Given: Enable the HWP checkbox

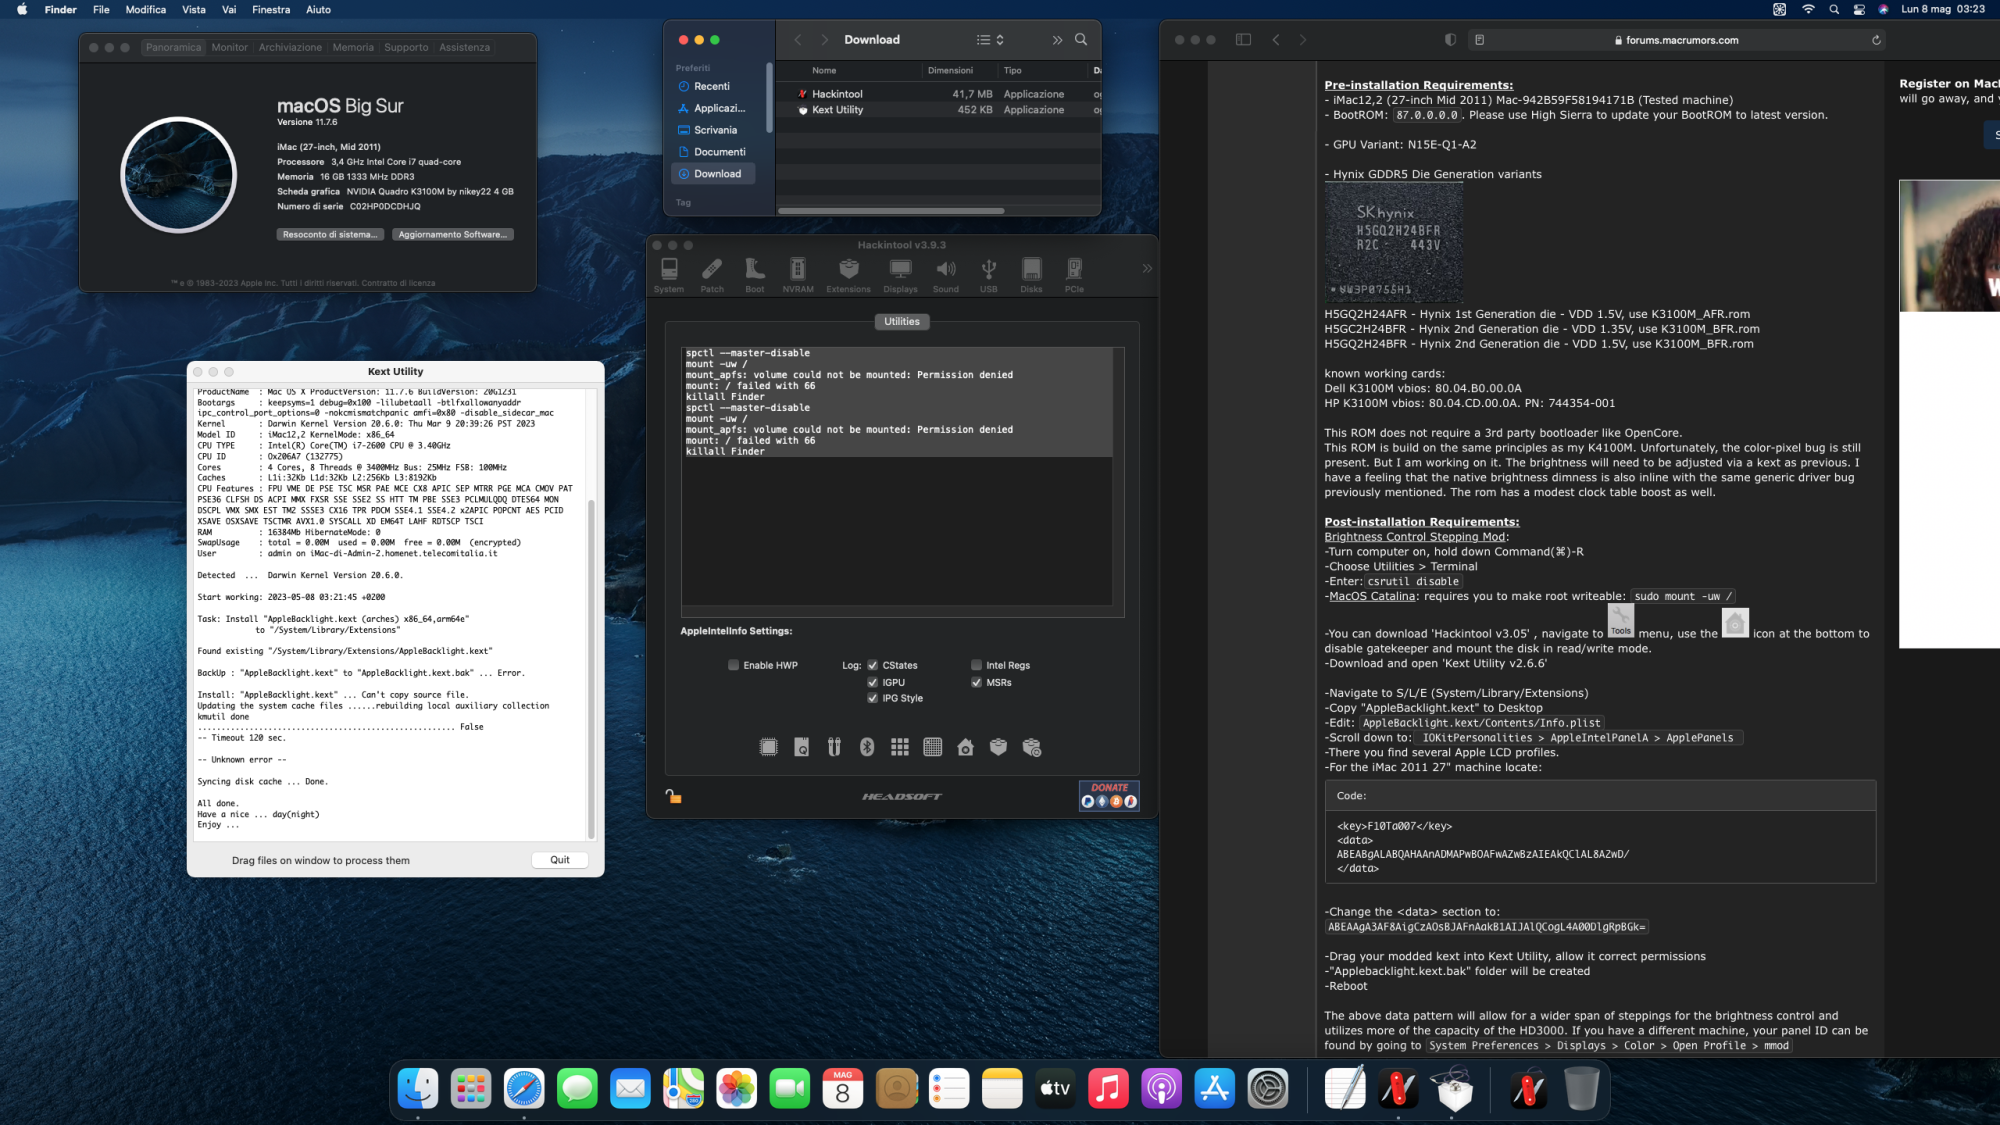Looking at the screenshot, I should [734, 665].
